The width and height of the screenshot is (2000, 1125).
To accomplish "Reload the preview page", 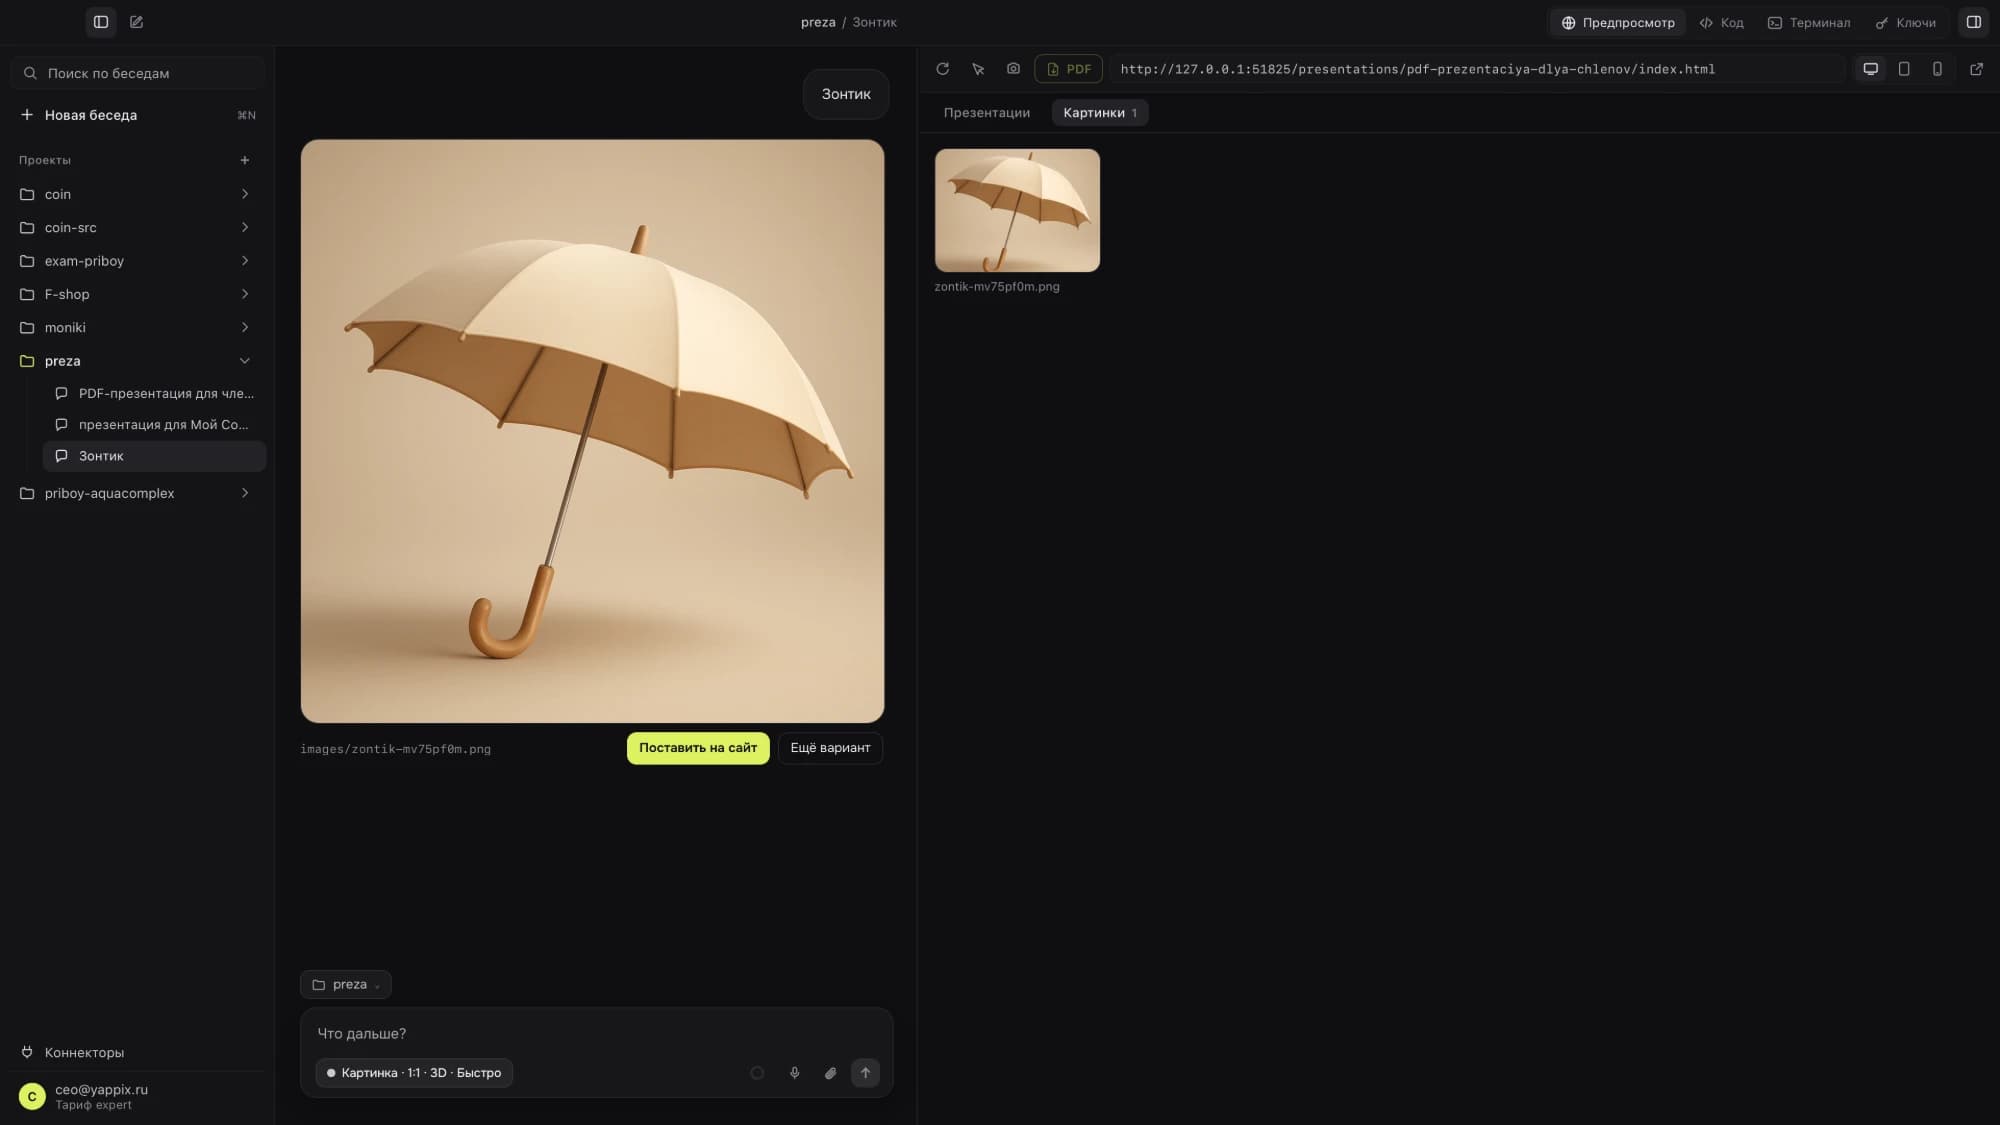I will 942,69.
